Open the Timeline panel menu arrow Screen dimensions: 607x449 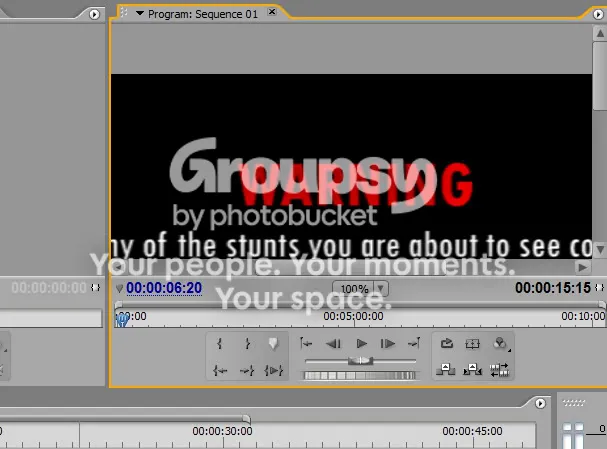[x=540, y=403]
